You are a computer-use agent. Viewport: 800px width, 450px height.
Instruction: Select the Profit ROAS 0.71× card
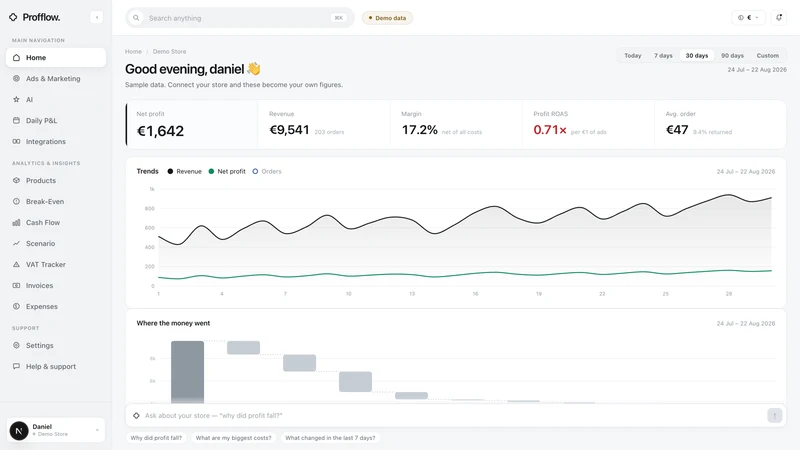pyautogui.click(x=588, y=124)
